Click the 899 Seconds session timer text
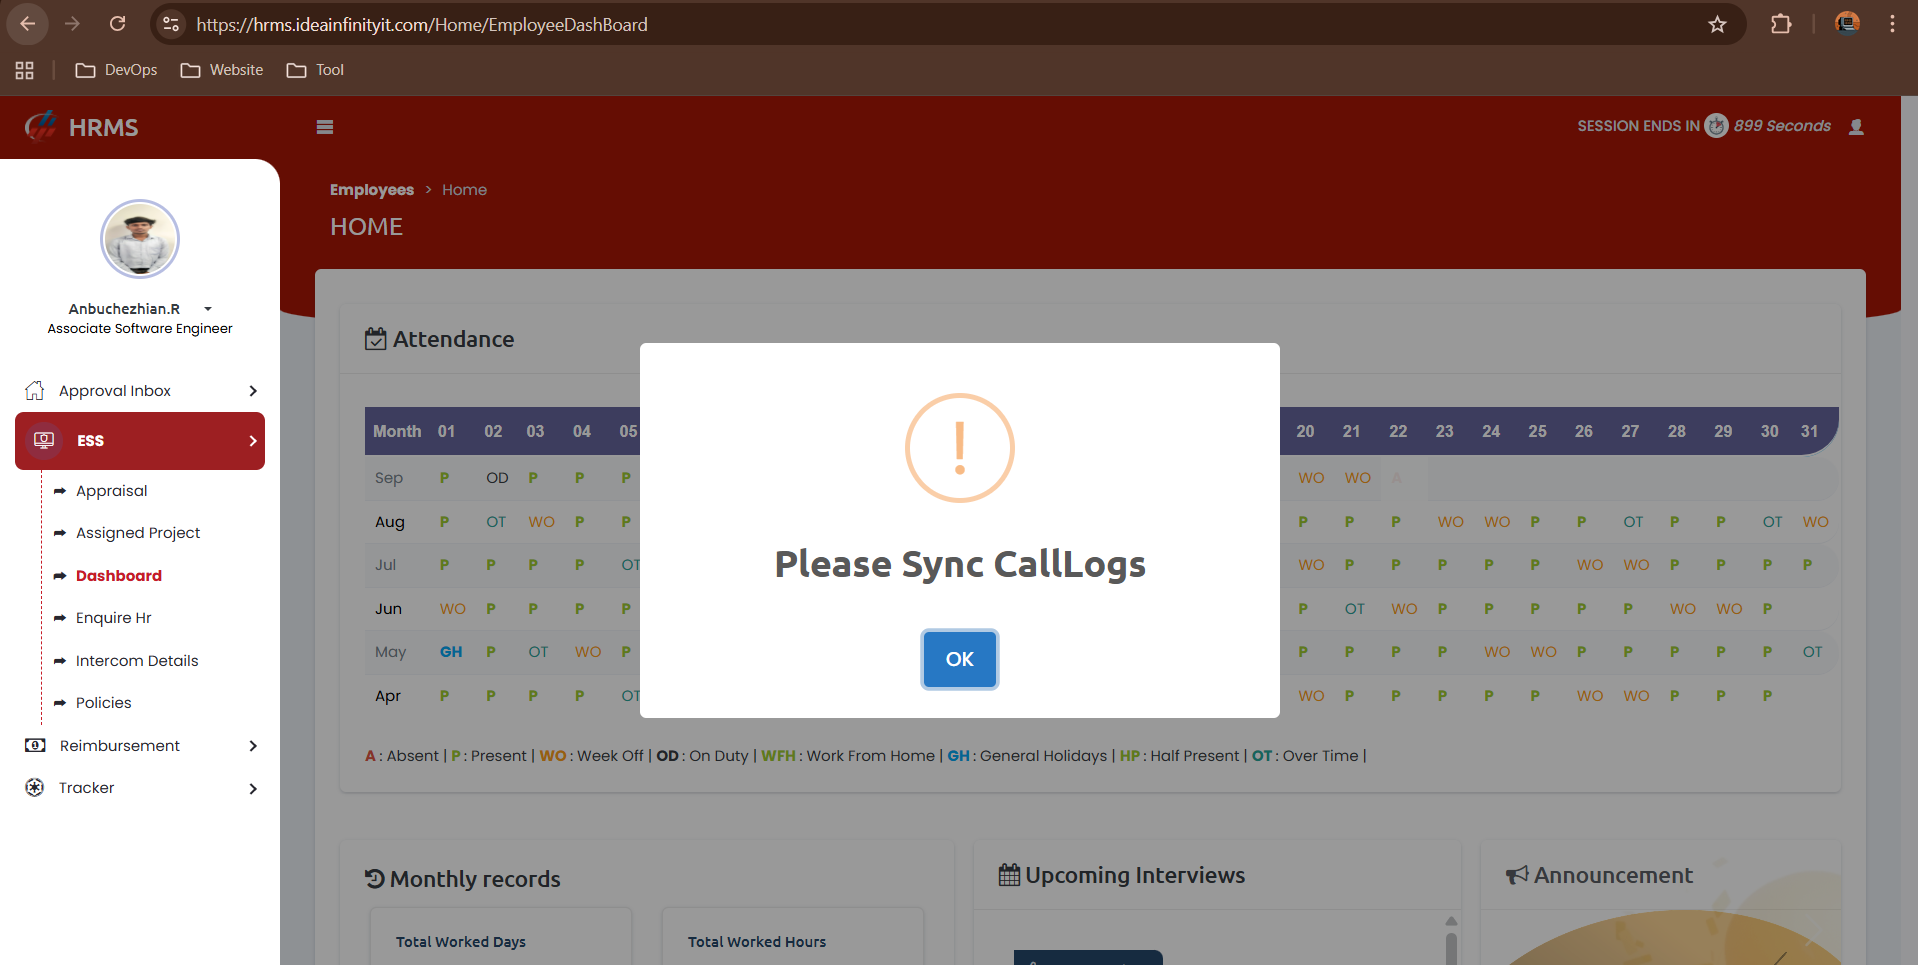 (x=1782, y=126)
